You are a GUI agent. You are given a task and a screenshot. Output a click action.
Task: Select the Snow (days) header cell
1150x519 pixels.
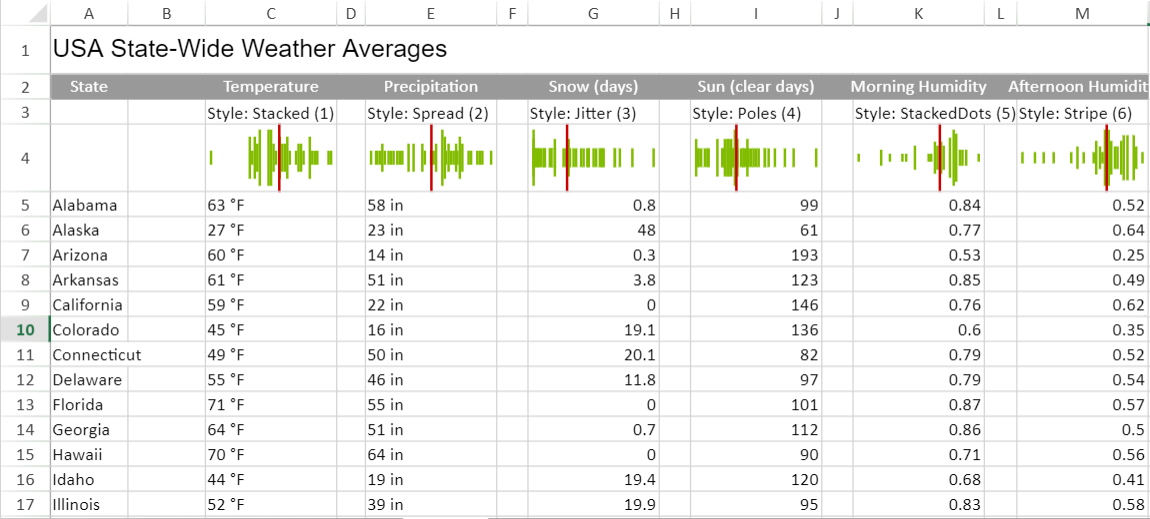[593, 87]
